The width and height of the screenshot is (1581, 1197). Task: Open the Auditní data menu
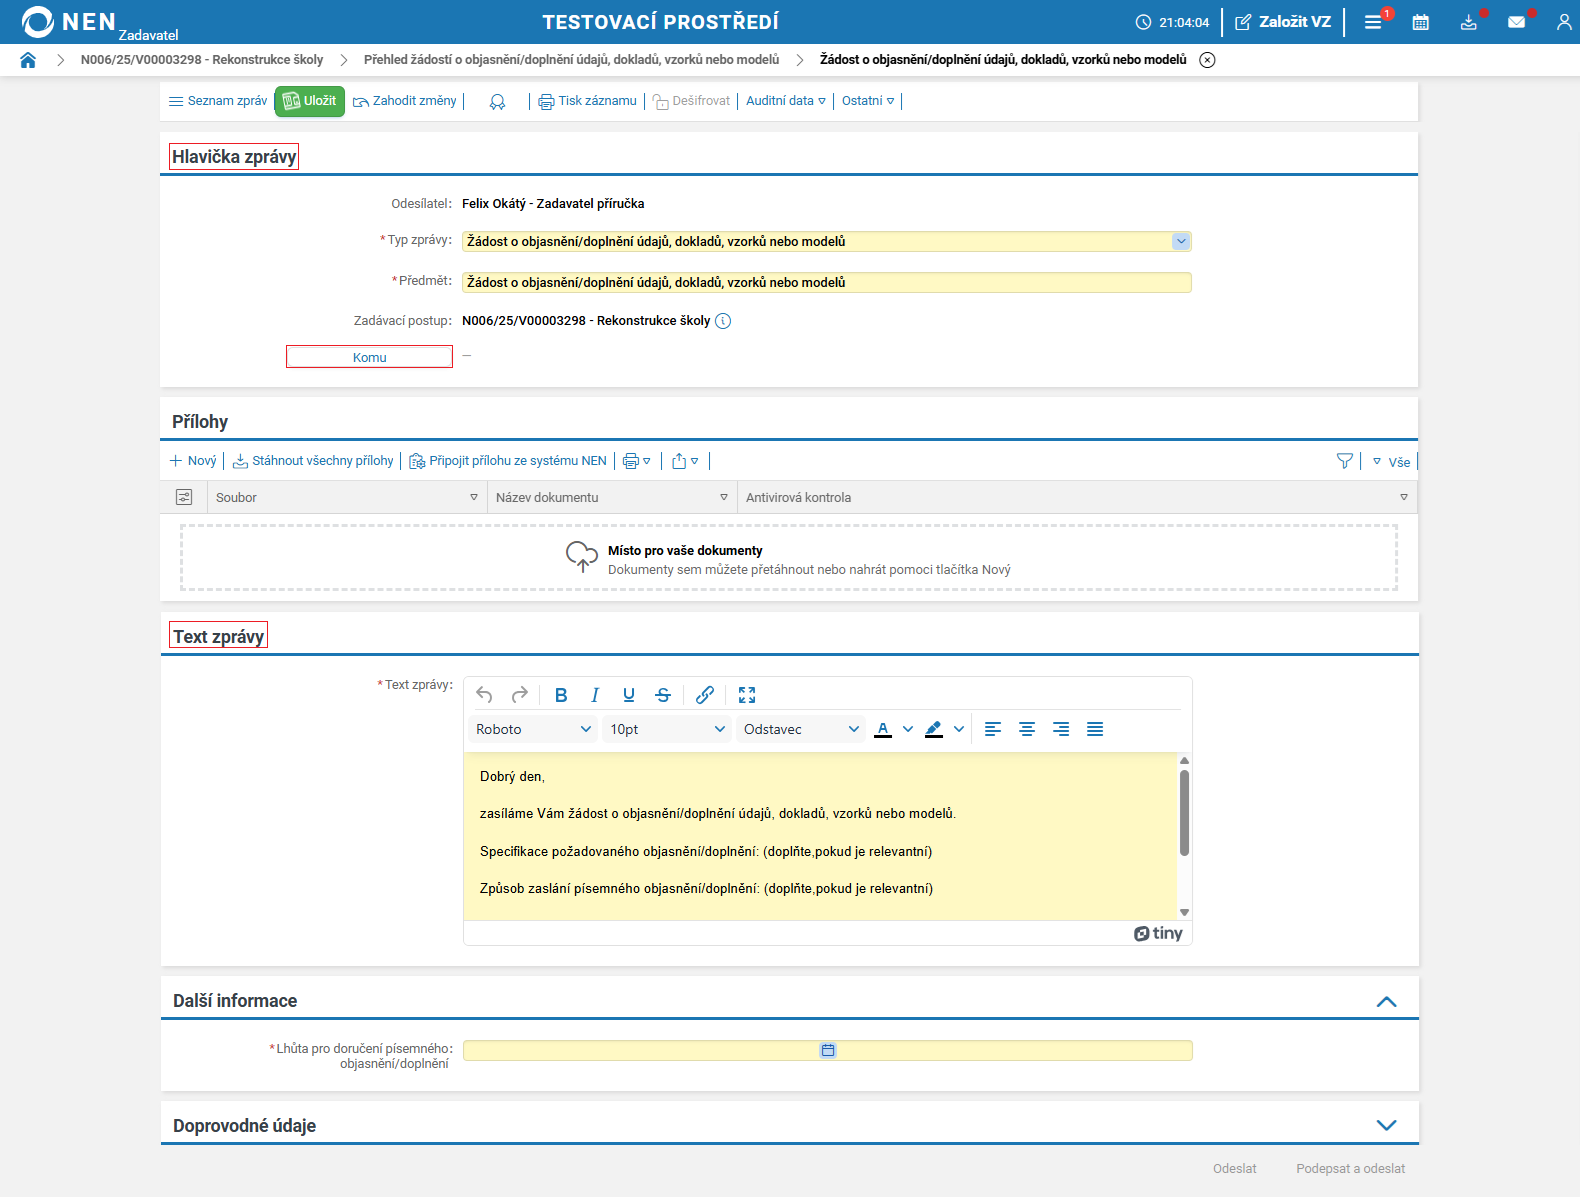pyautogui.click(x=785, y=101)
